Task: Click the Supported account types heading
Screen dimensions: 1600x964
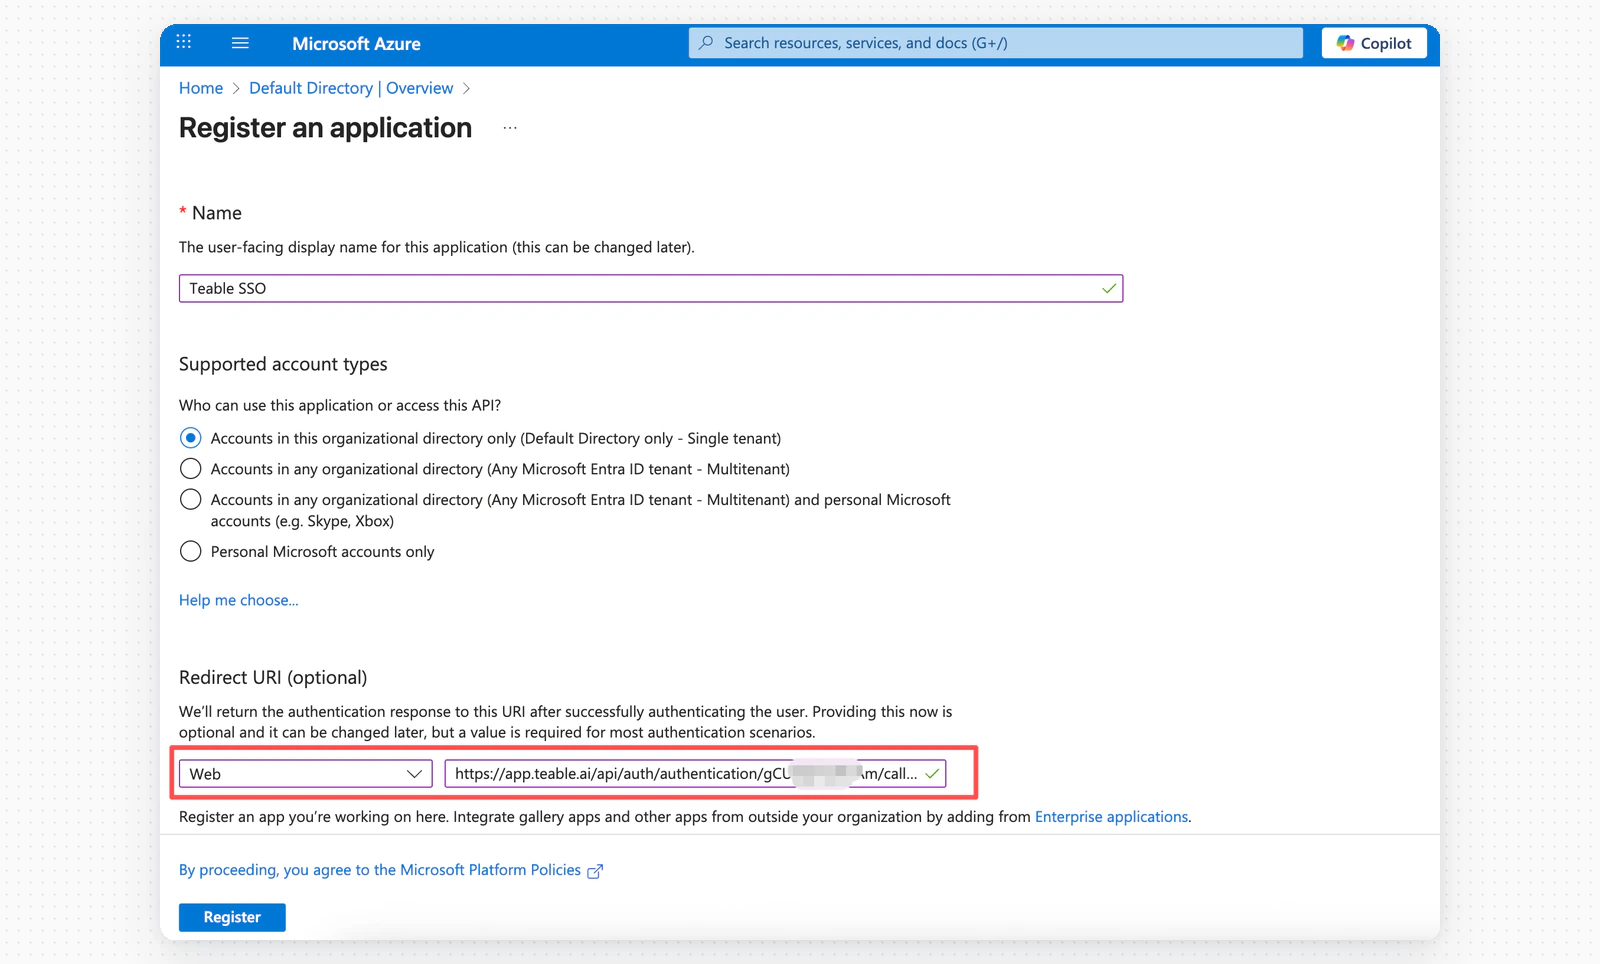Action: [283, 364]
